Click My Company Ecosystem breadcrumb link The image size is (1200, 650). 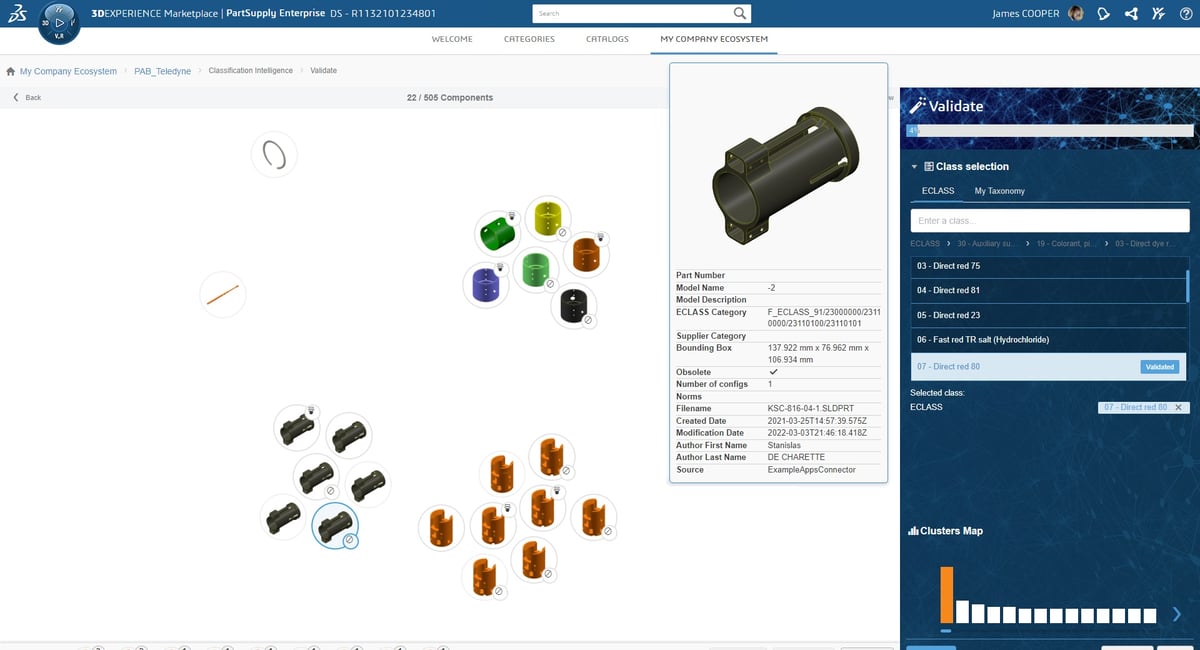68,71
